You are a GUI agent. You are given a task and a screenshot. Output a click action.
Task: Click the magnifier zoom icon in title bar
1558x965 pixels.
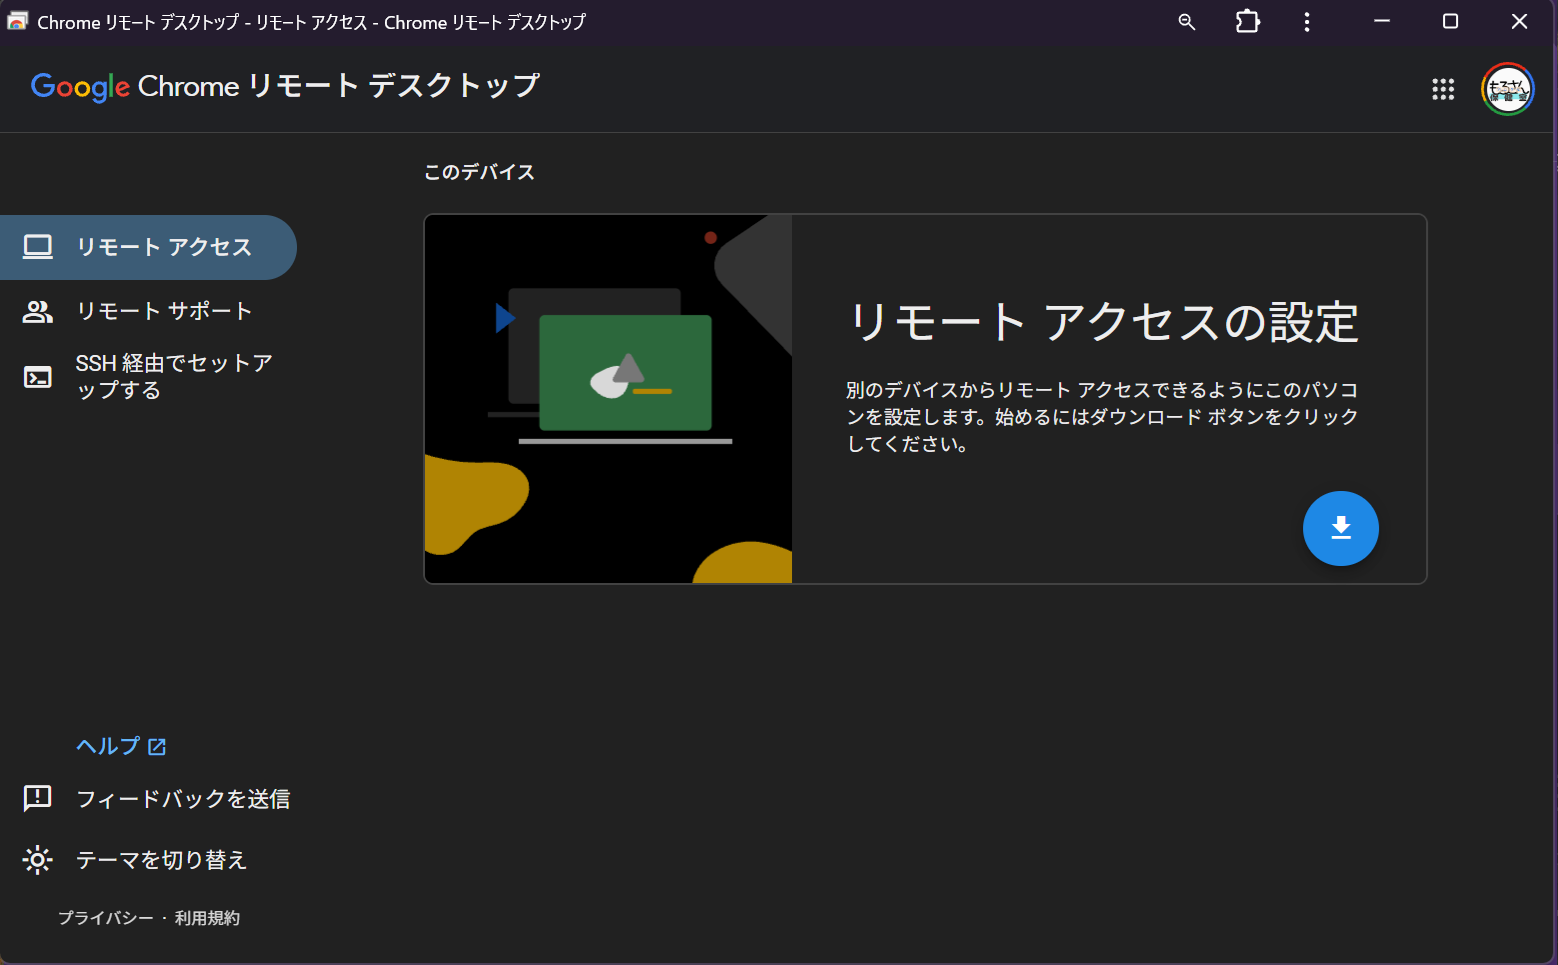(1187, 22)
